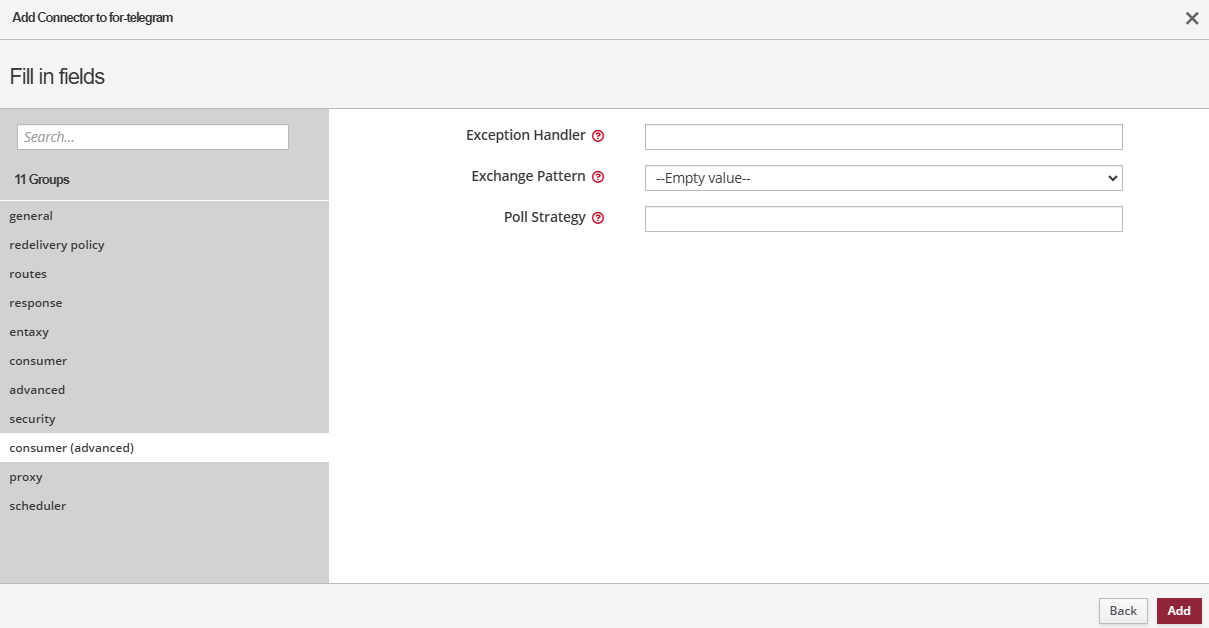The image size is (1209, 628).
Task: Open the consumer group
Action: point(38,361)
